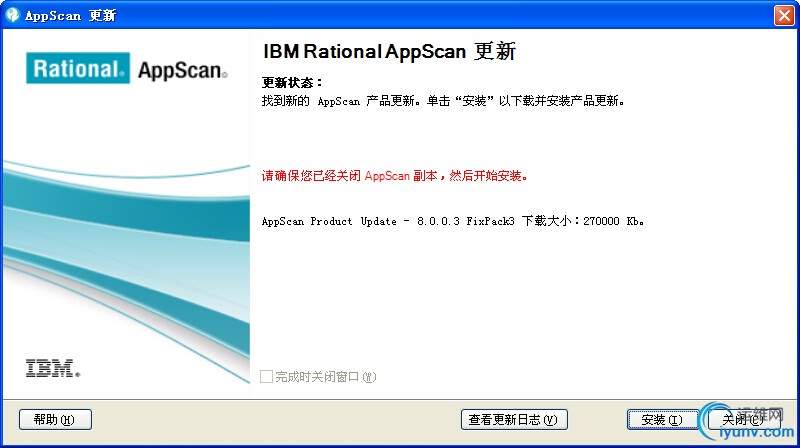Click the AppScan title bar icon
This screenshot has width=800, height=448.
coord(12,15)
